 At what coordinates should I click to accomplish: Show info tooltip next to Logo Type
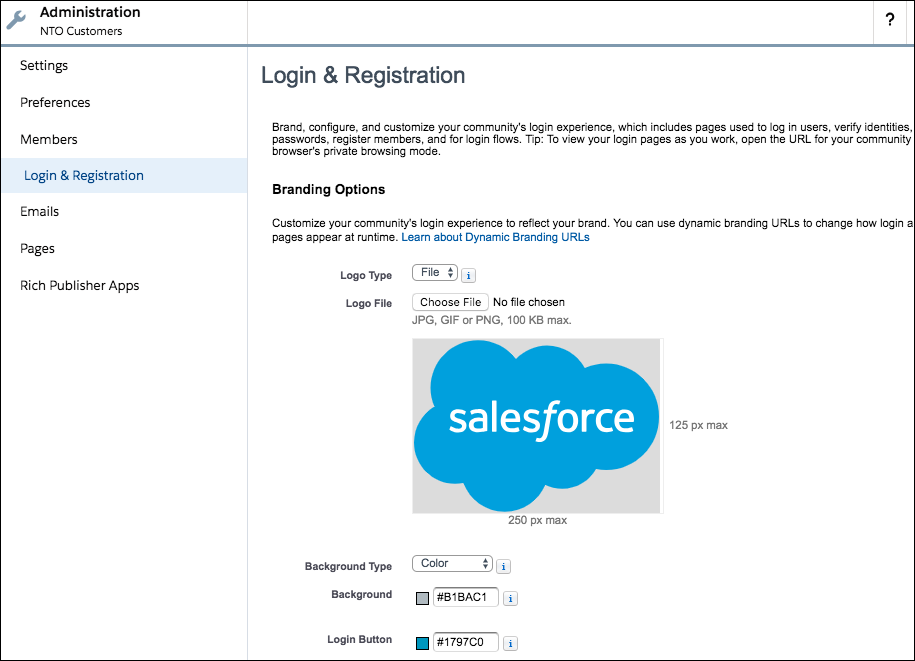[469, 275]
